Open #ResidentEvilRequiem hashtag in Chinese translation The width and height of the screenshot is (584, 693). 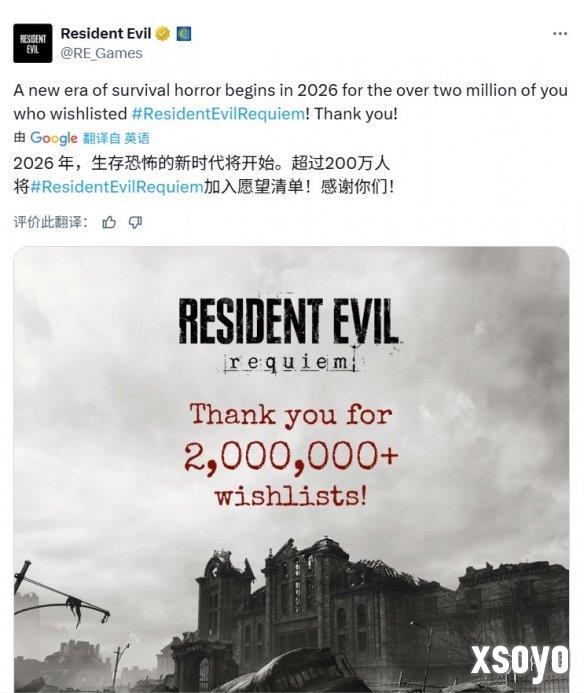tap(117, 187)
